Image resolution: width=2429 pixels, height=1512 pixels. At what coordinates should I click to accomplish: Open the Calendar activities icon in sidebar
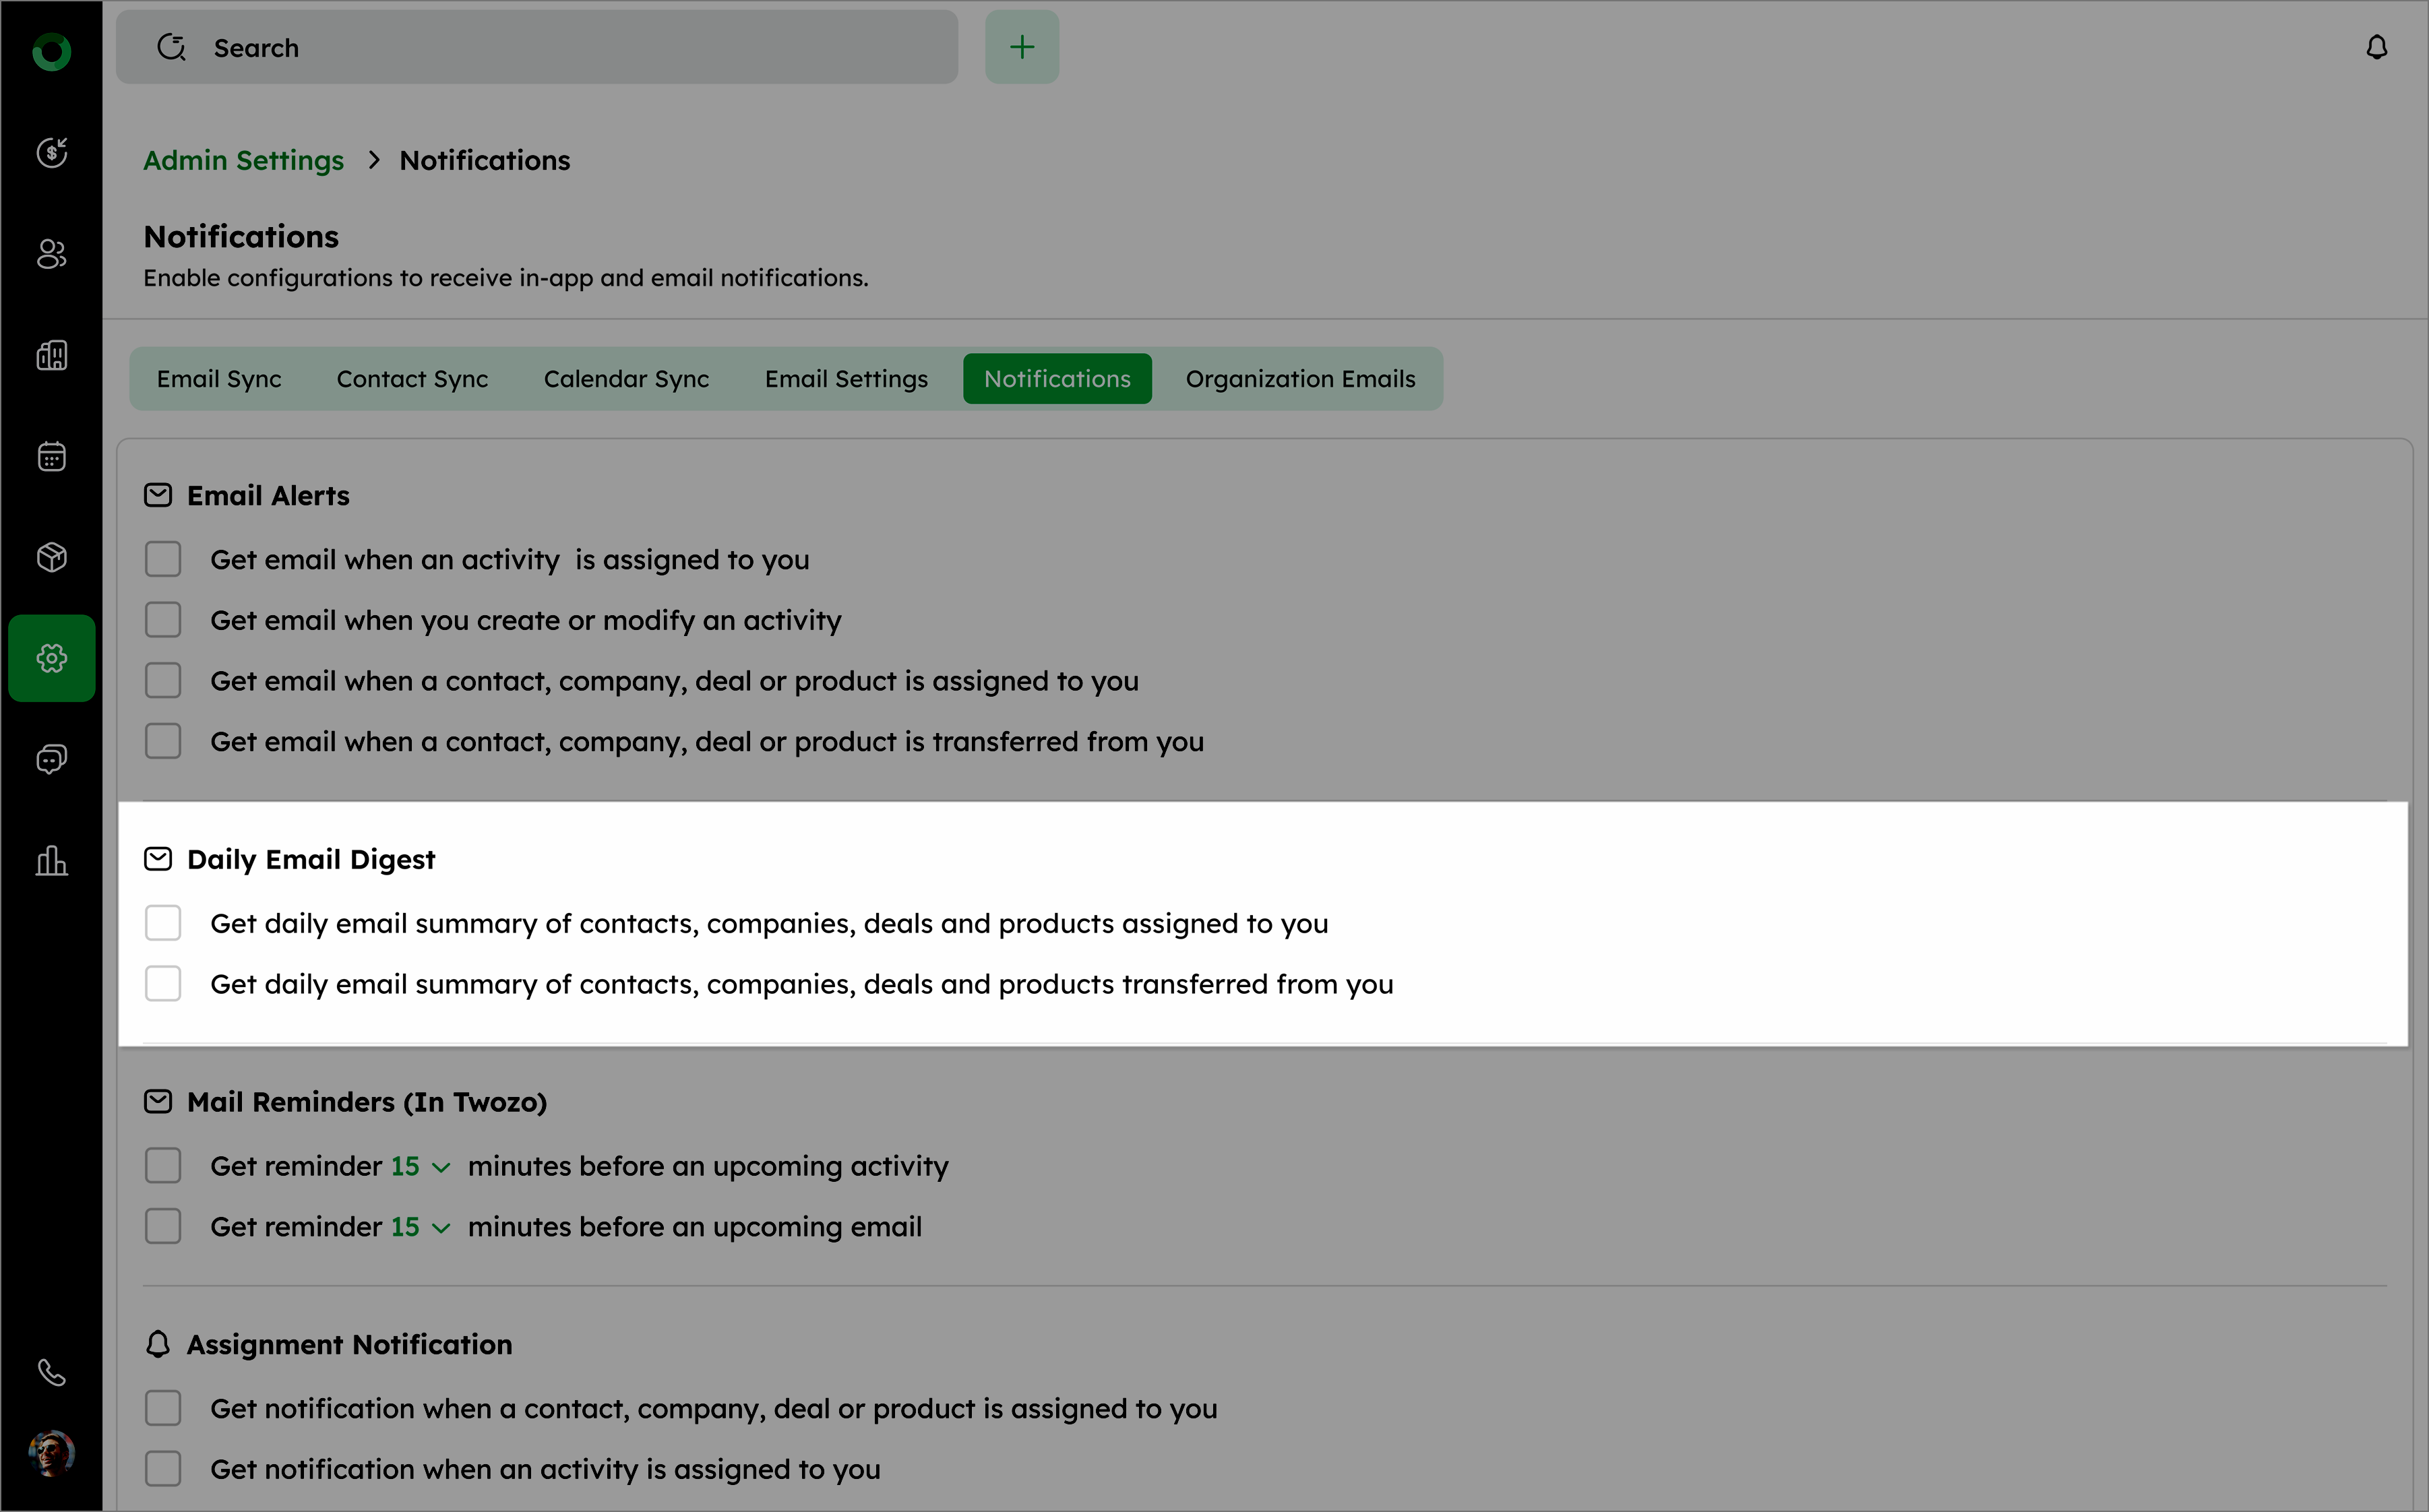click(51, 456)
